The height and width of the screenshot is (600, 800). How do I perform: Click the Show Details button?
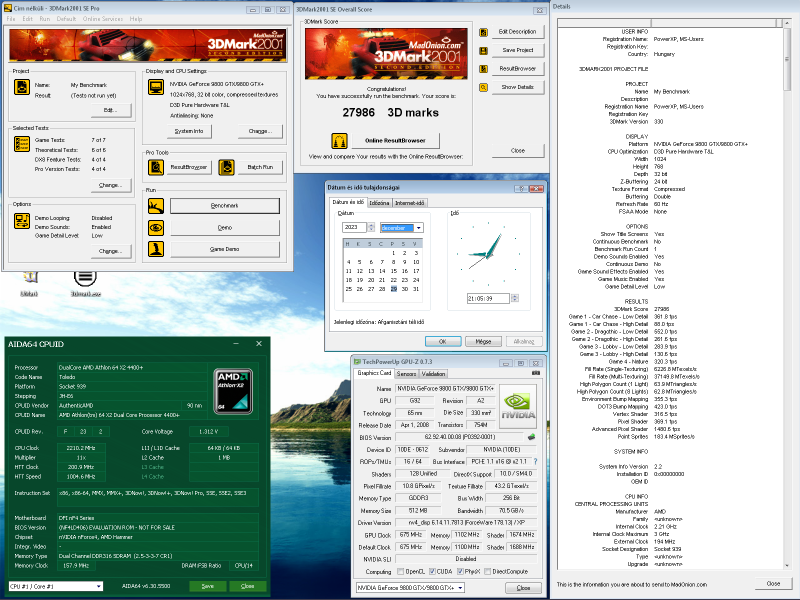click(x=517, y=87)
